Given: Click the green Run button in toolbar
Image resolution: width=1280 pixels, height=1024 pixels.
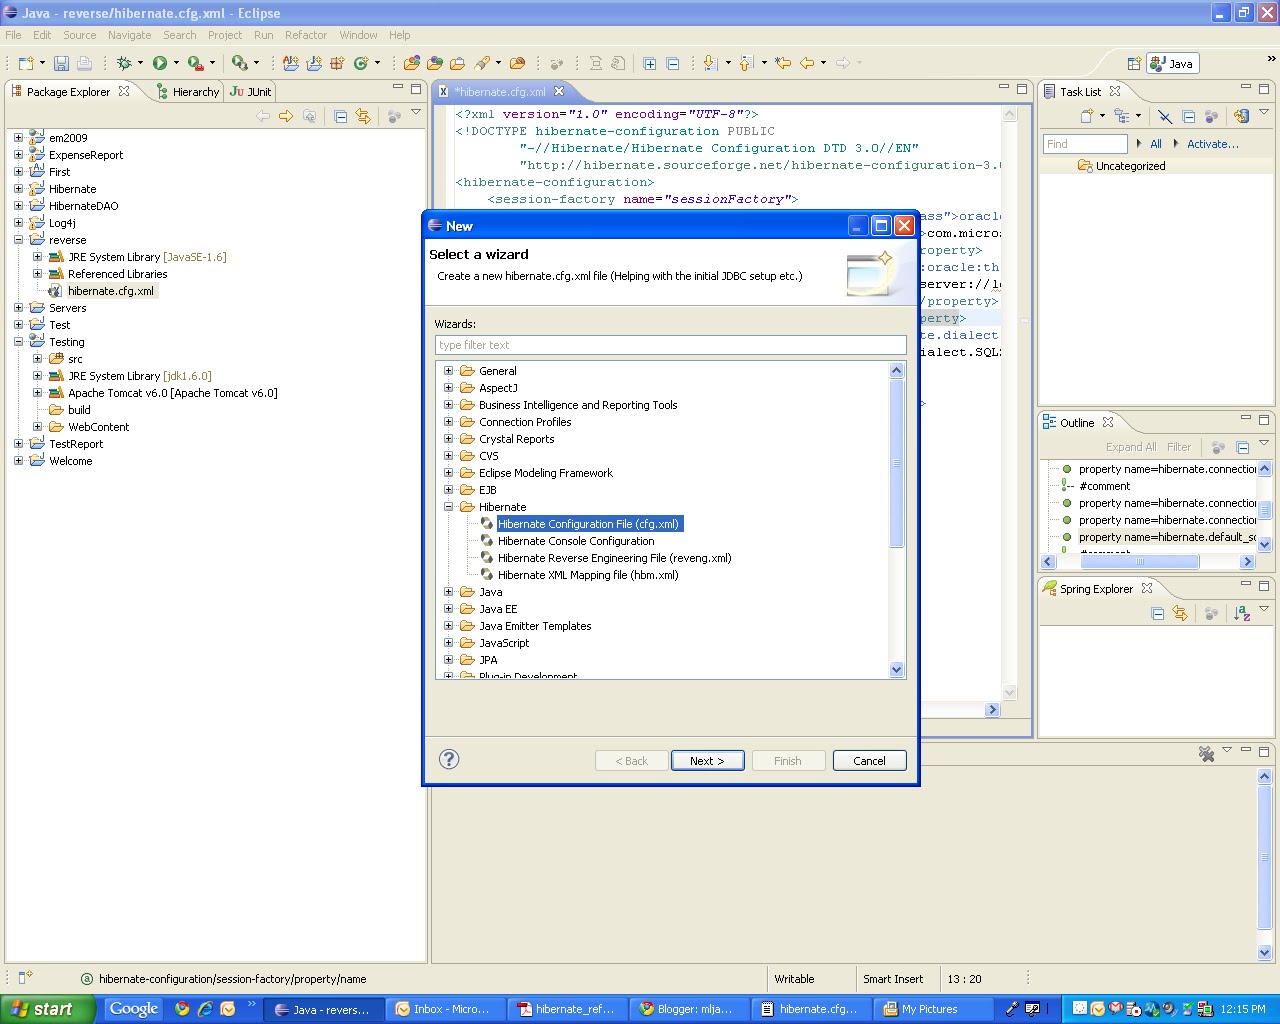Looking at the screenshot, I should pos(159,63).
